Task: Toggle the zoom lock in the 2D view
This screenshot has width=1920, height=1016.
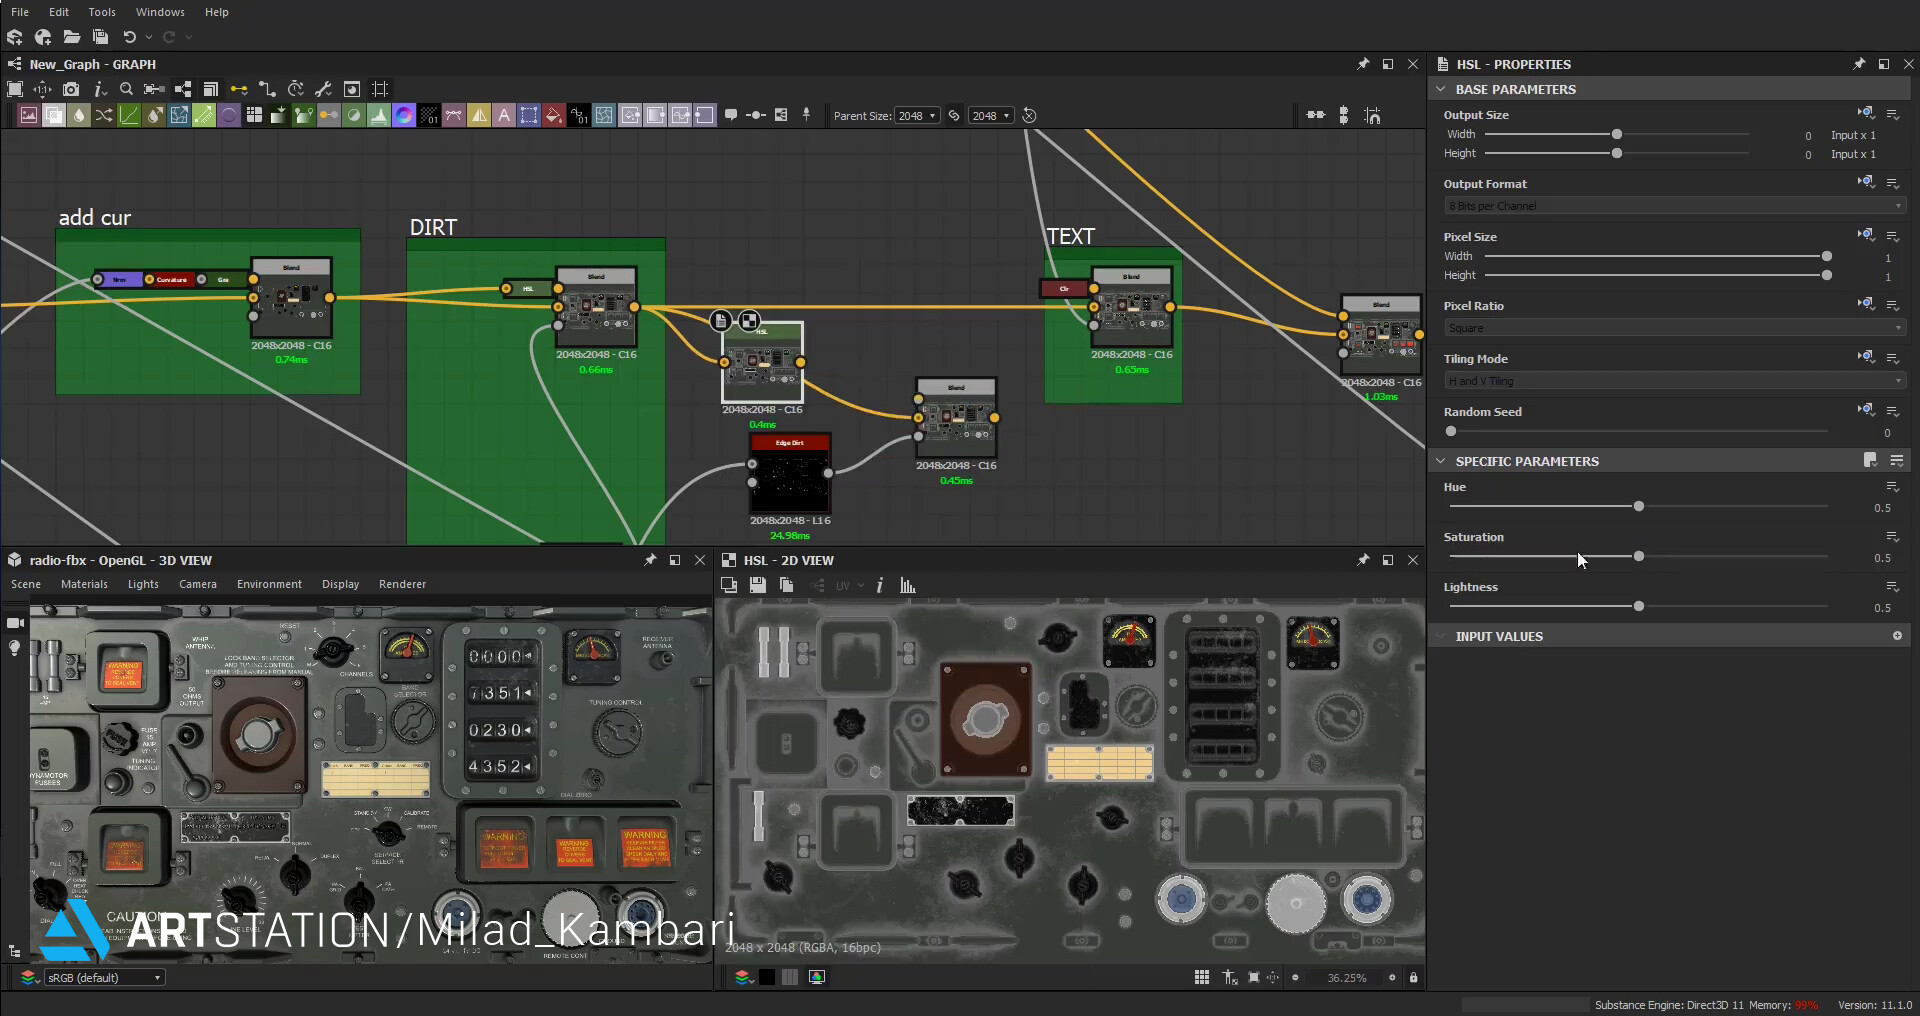Action: 1414,977
